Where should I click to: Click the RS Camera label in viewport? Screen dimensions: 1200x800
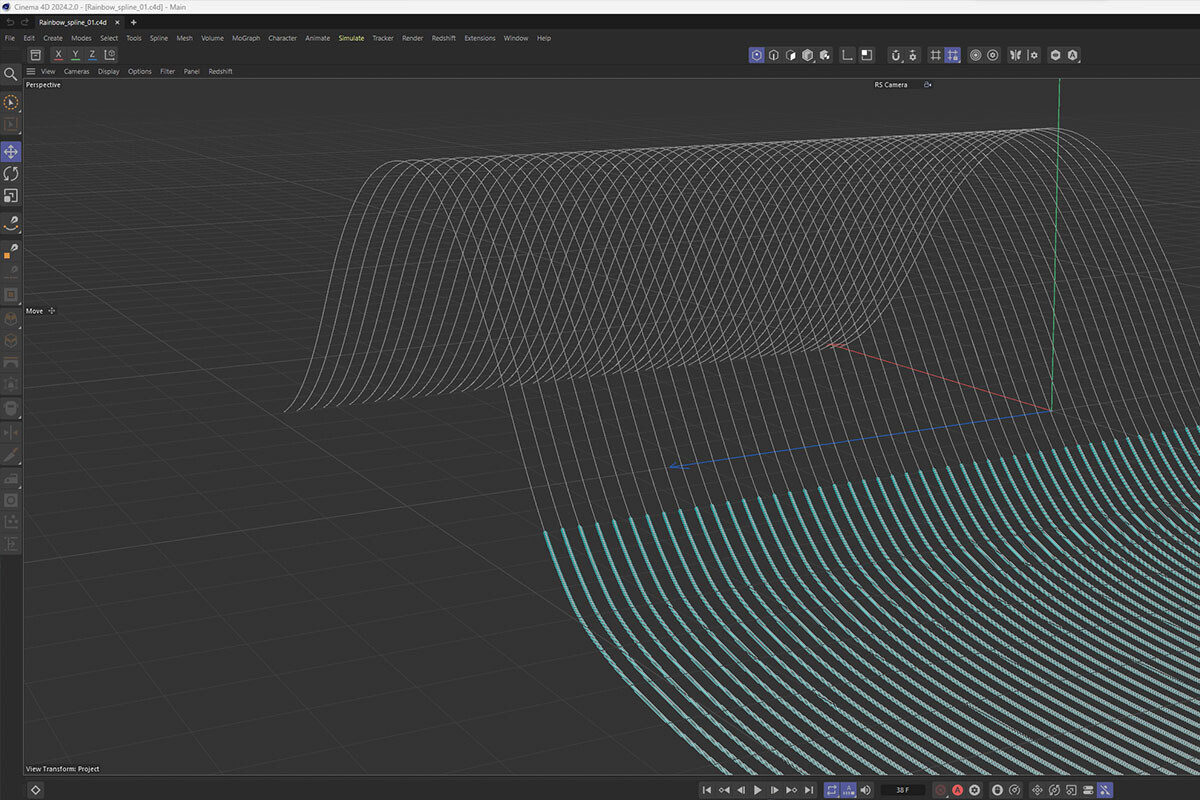(891, 85)
